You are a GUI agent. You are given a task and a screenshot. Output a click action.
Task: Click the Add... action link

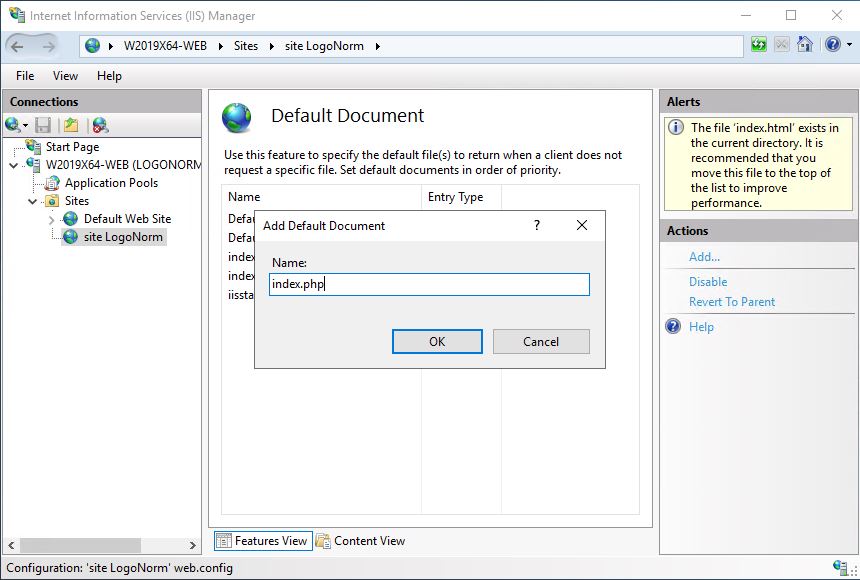[704, 257]
